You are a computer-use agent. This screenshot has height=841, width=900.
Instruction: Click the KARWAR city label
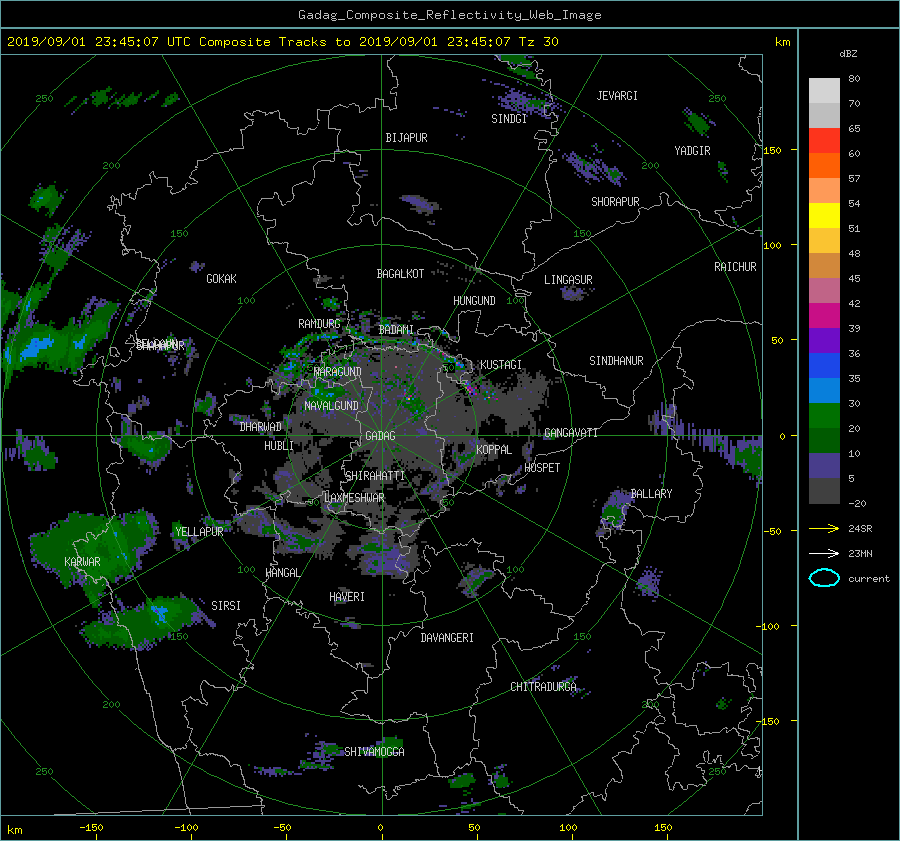coord(82,561)
